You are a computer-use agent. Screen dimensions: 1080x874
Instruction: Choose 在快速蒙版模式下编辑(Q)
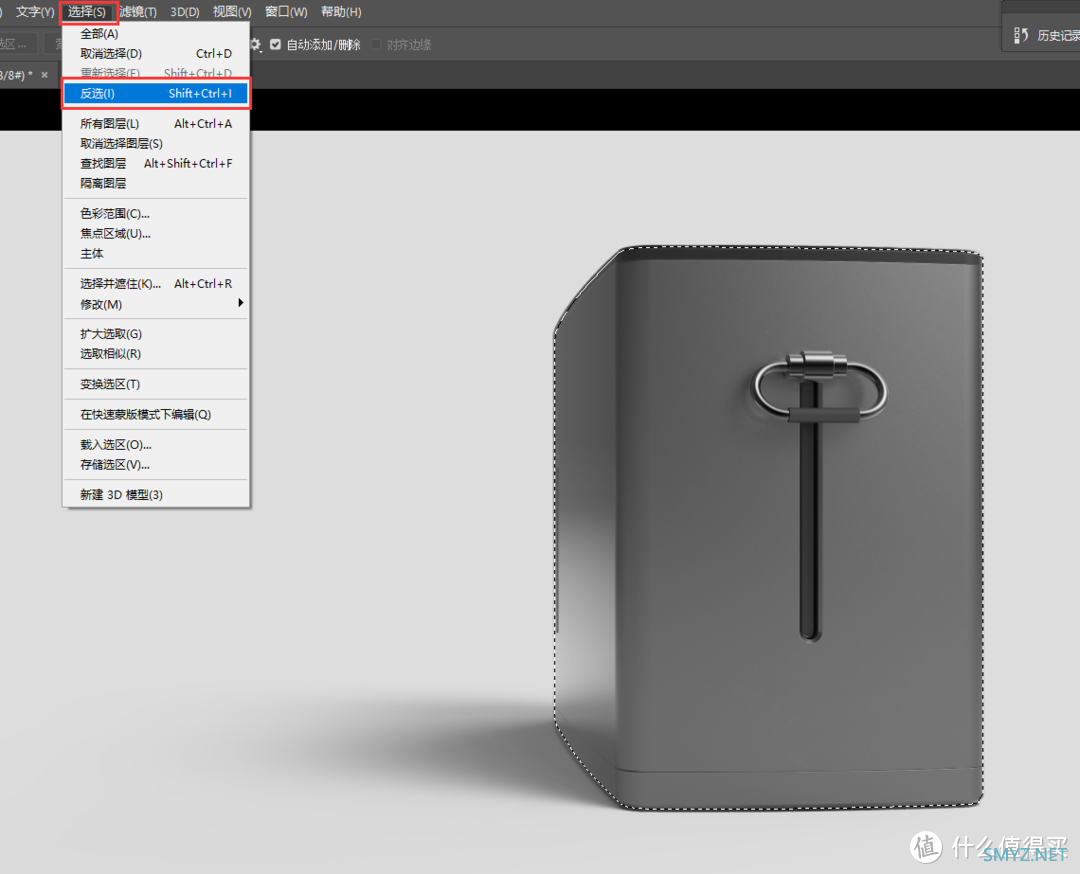(x=156, y=415)
